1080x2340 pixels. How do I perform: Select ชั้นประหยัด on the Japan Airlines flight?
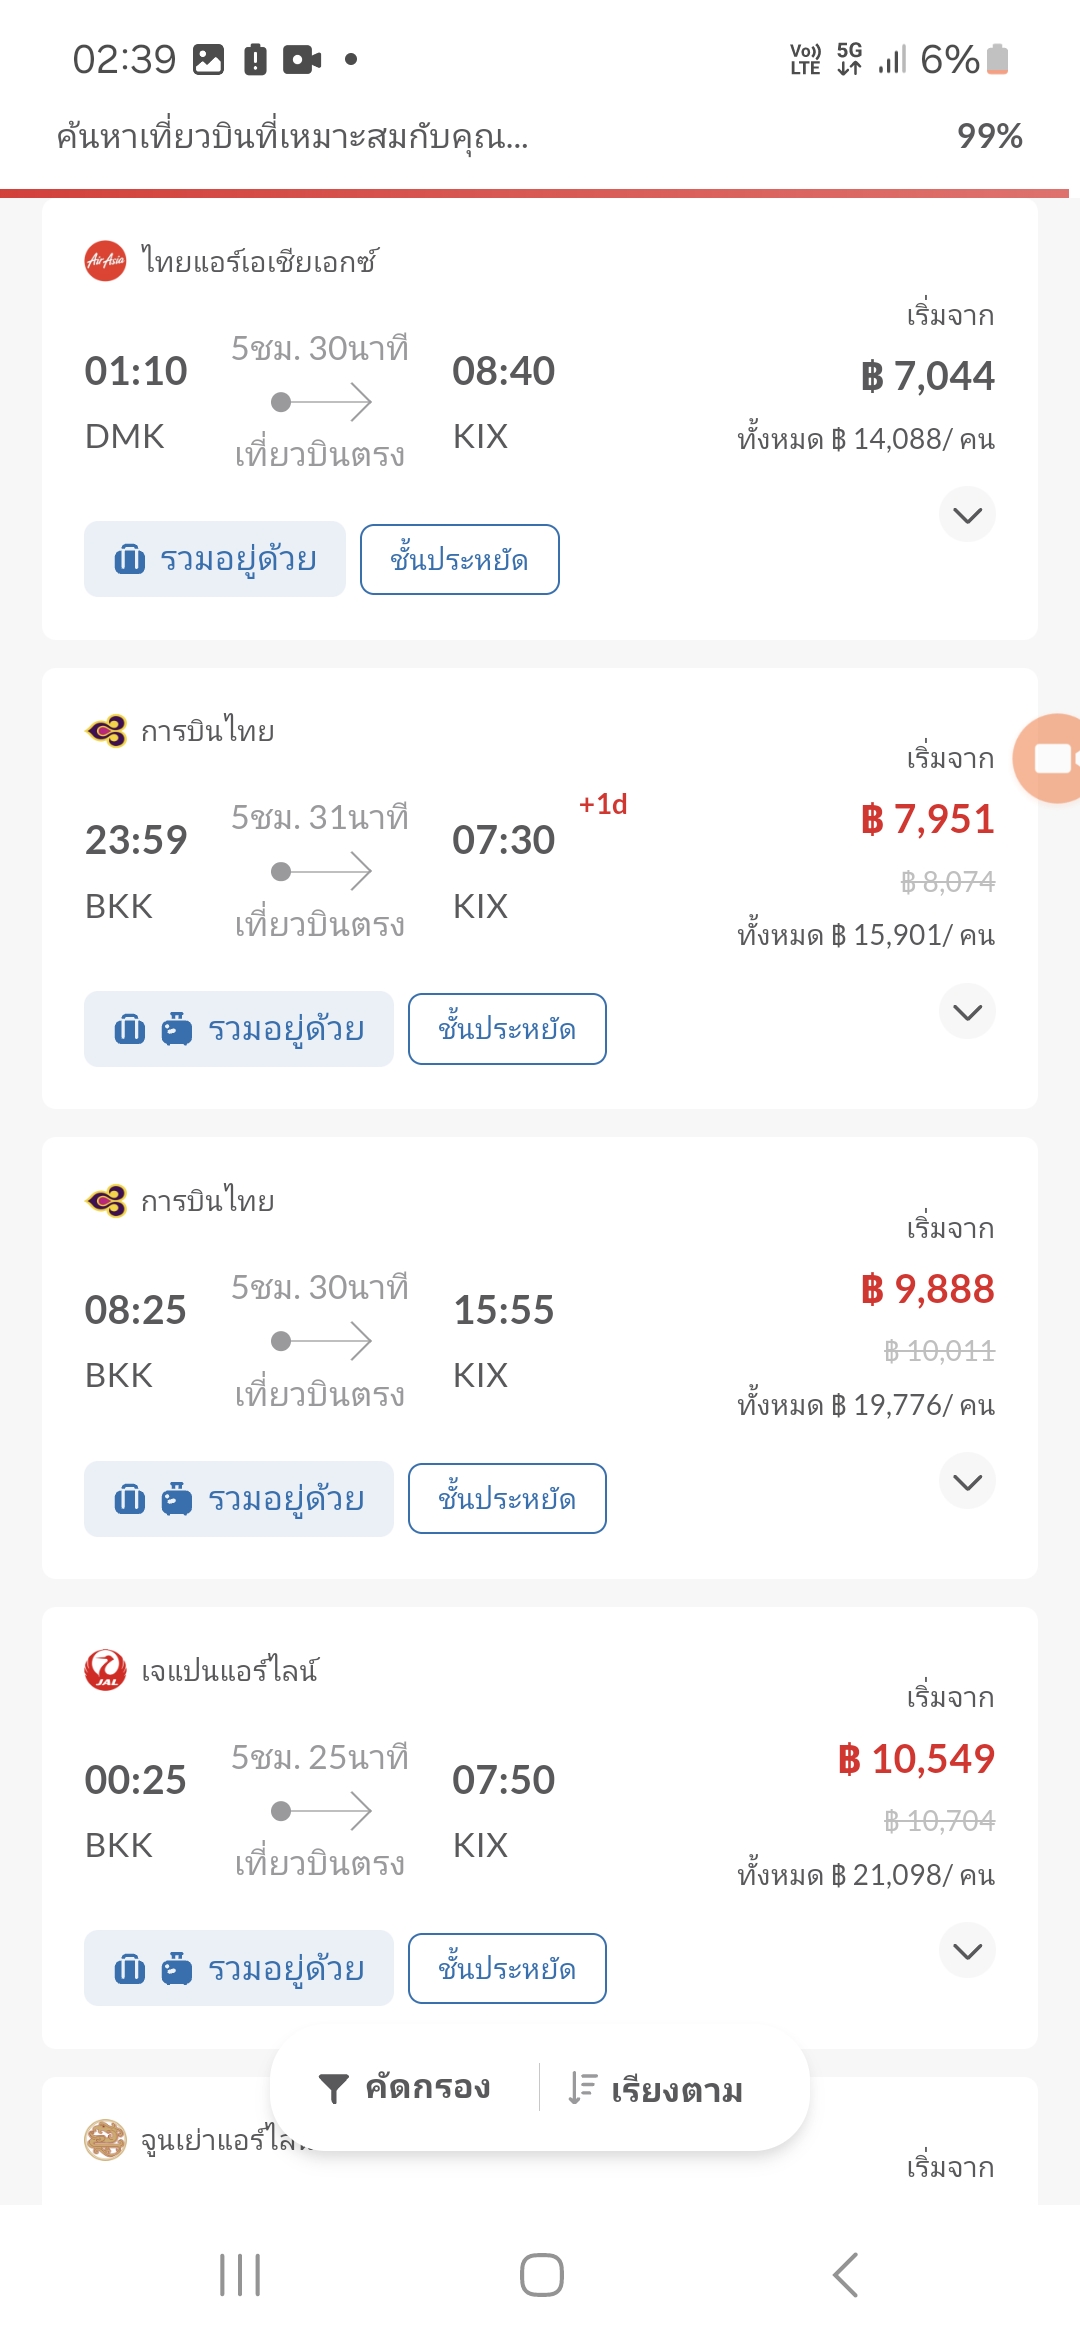507,1968
